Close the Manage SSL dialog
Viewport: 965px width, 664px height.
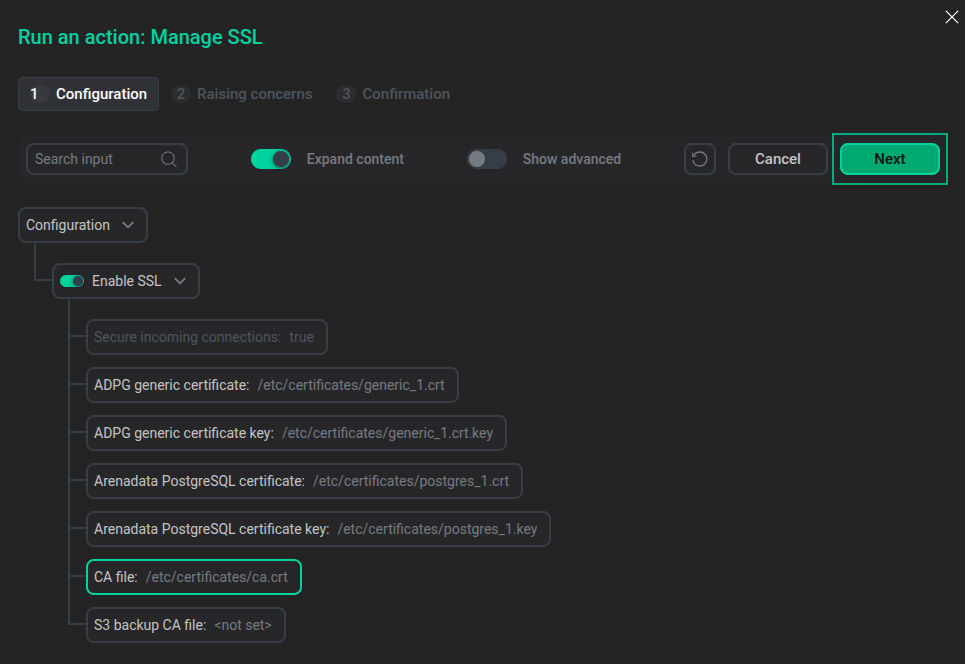point(951,17)
